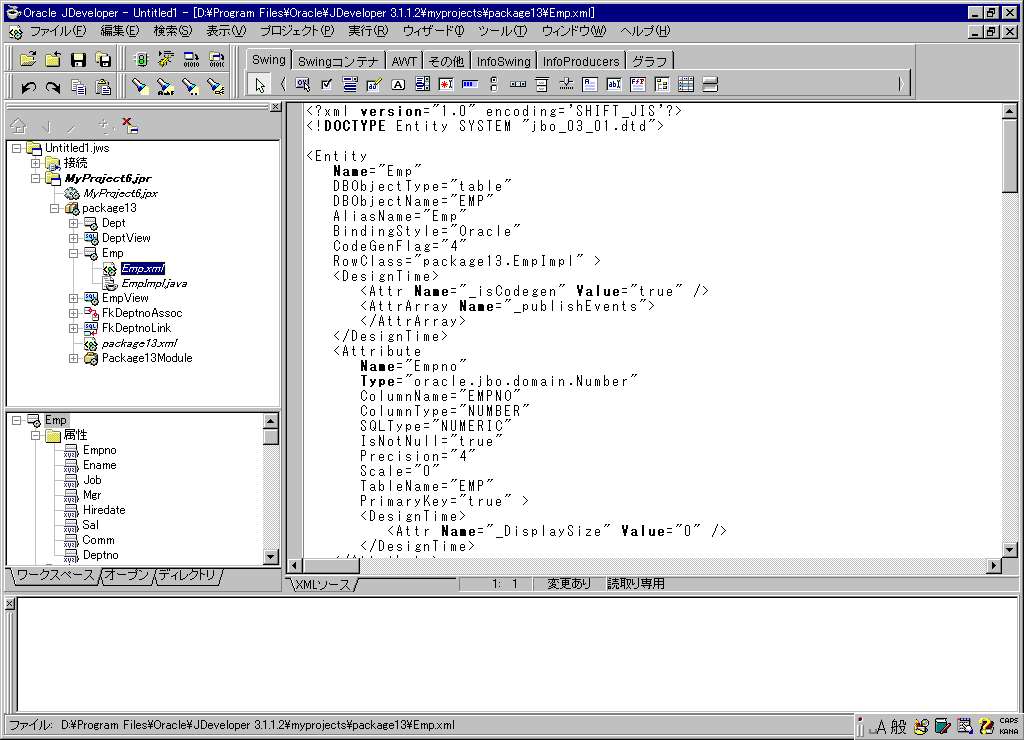The width and height of the screenshot is (1024, 740).
Task: Select the Ename attribute in structure pane
Action: (99, 465)
